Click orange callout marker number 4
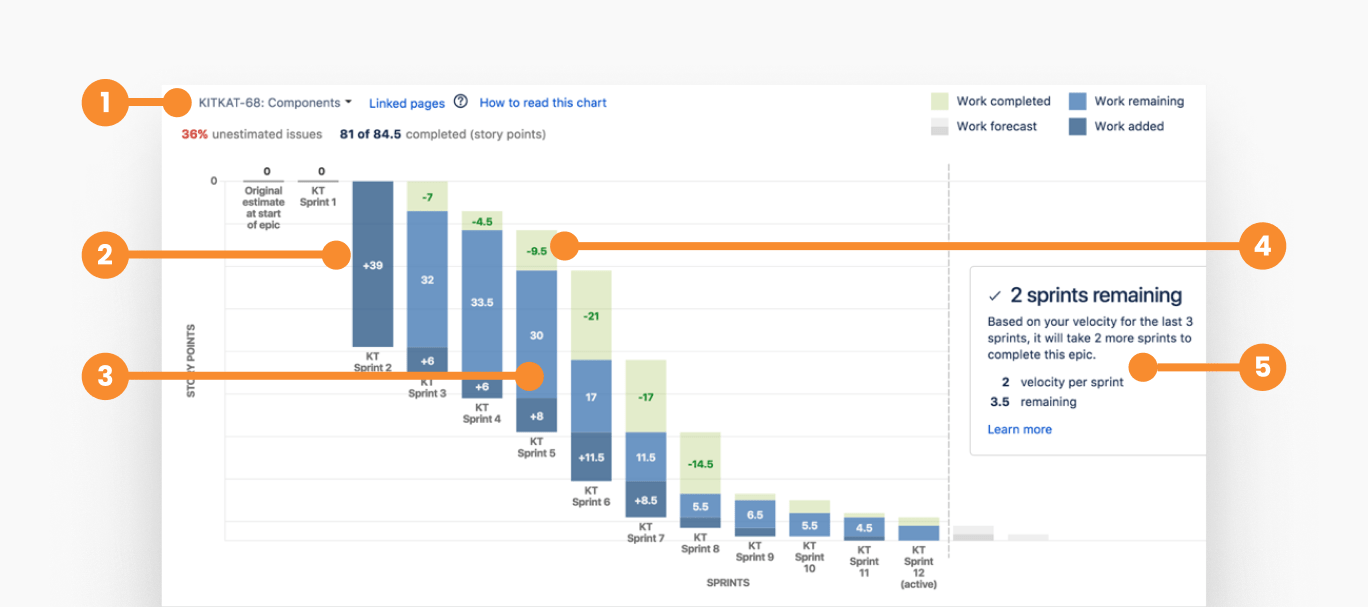Screen dimensions: 1368x607 tap(1262, 246)
